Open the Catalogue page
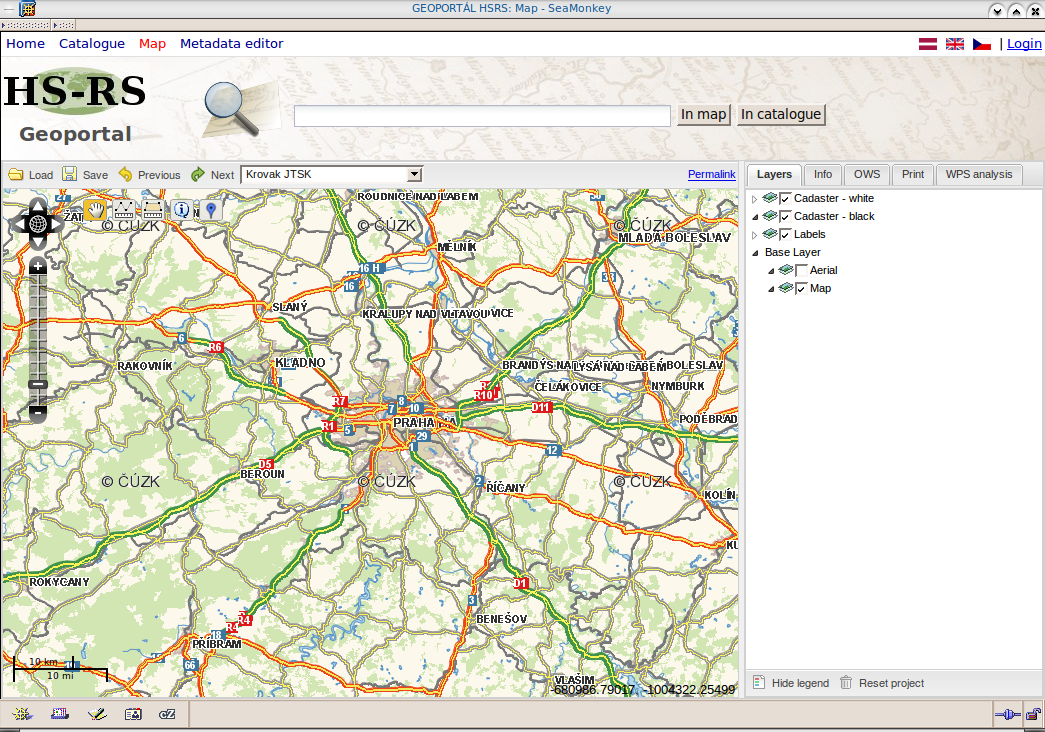Image resolution: width=1045 pixels, height=732 pixels. (x=92, y=43)
